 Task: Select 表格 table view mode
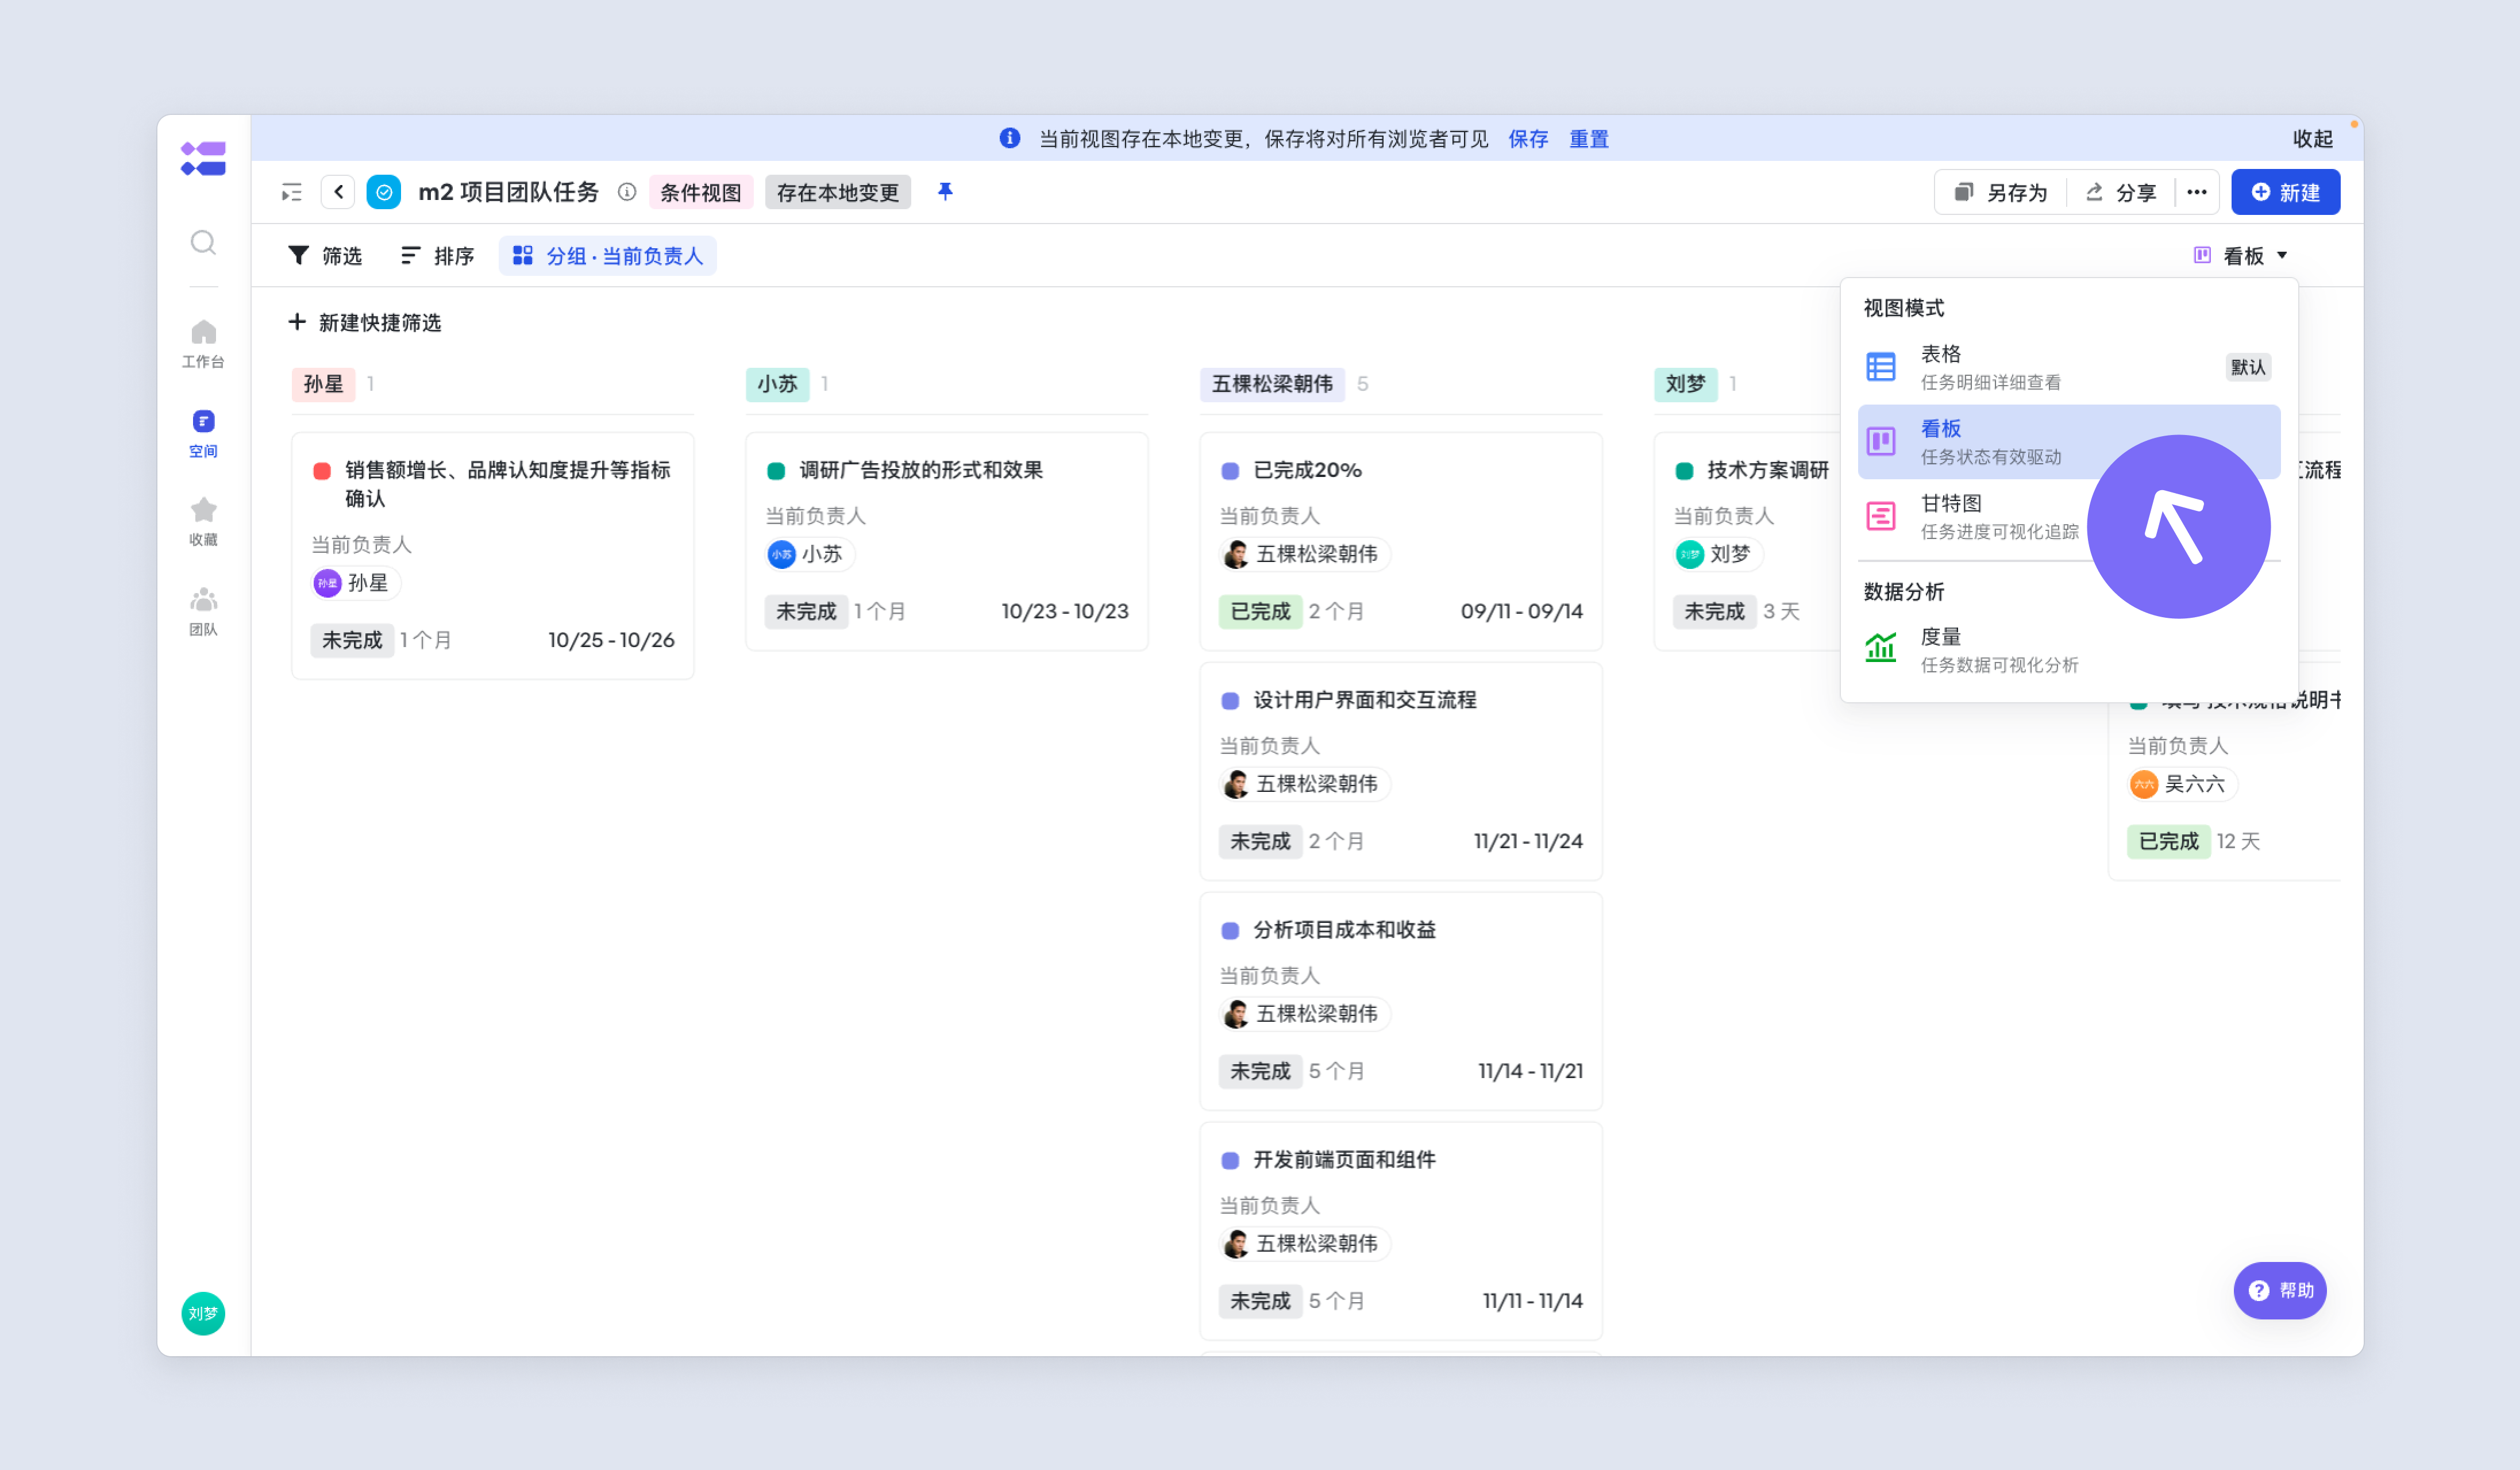pyautogui.click(x=2069, y=367)
